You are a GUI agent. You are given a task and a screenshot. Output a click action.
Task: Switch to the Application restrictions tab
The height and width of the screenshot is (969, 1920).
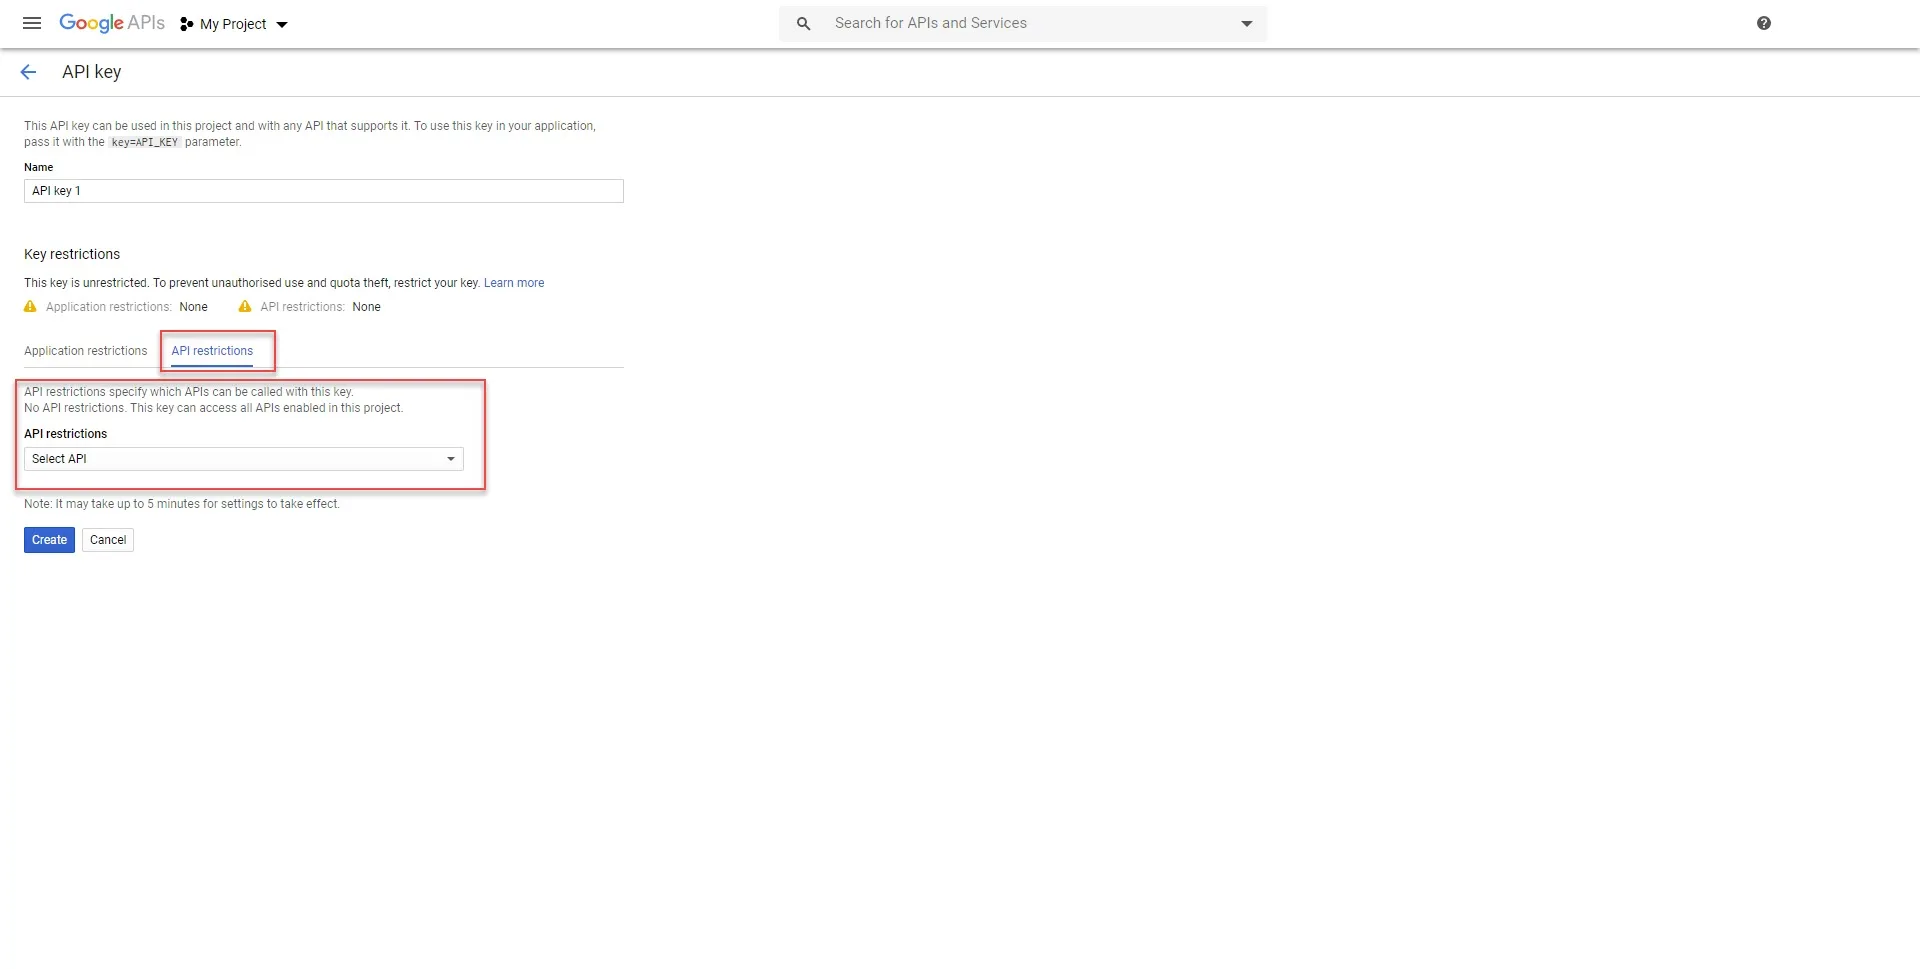[85, 351]
